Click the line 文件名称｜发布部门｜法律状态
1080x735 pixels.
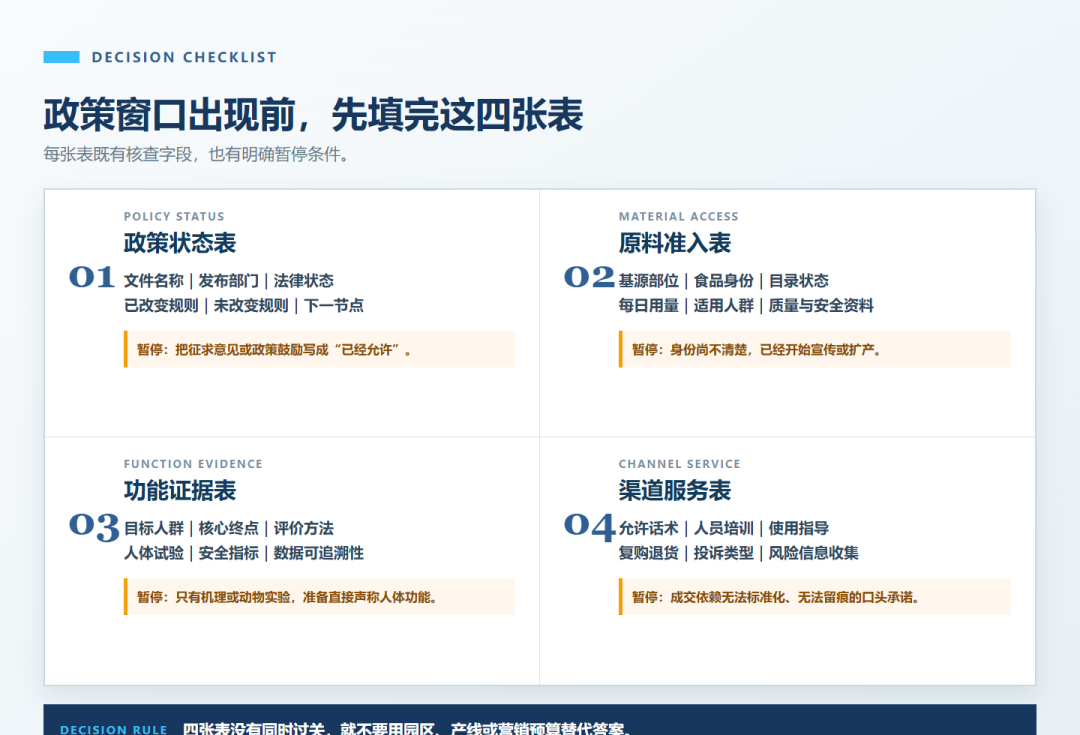click(229, 281)
